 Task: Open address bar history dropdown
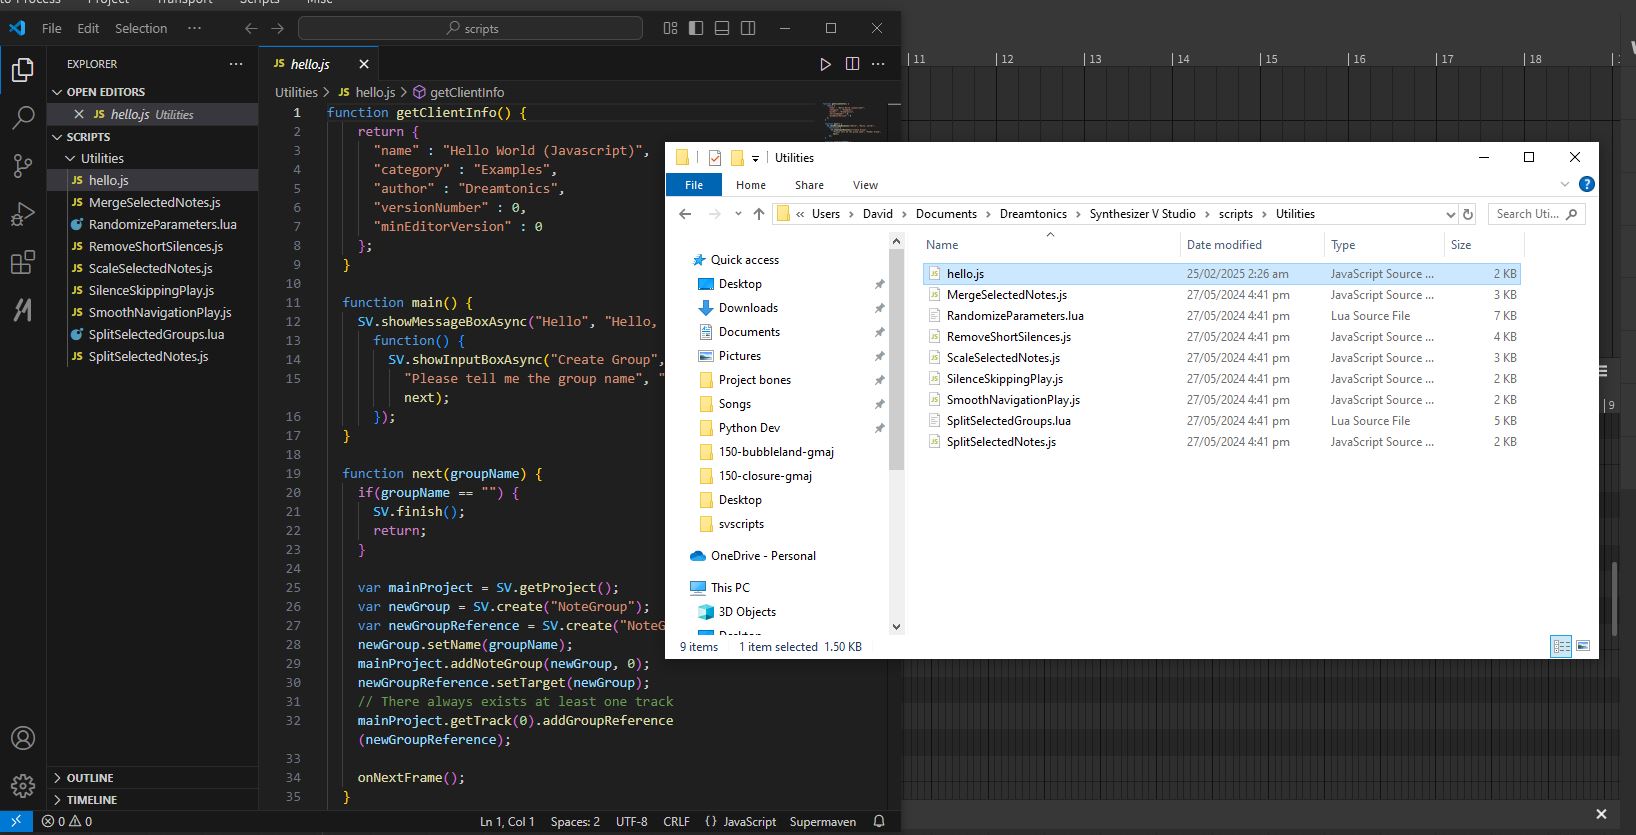tap(1450, 214)
